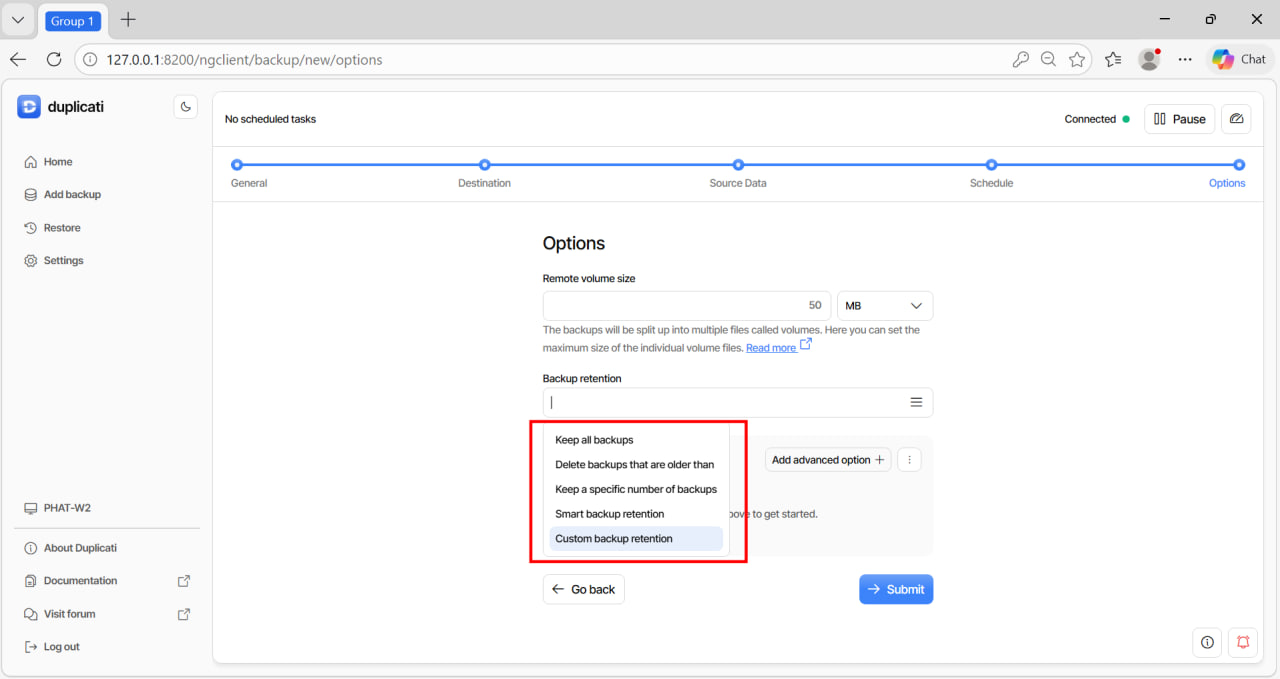1280x679 pixels.
Task: Open the Copilot Chat button
Action: point(1240,60)
